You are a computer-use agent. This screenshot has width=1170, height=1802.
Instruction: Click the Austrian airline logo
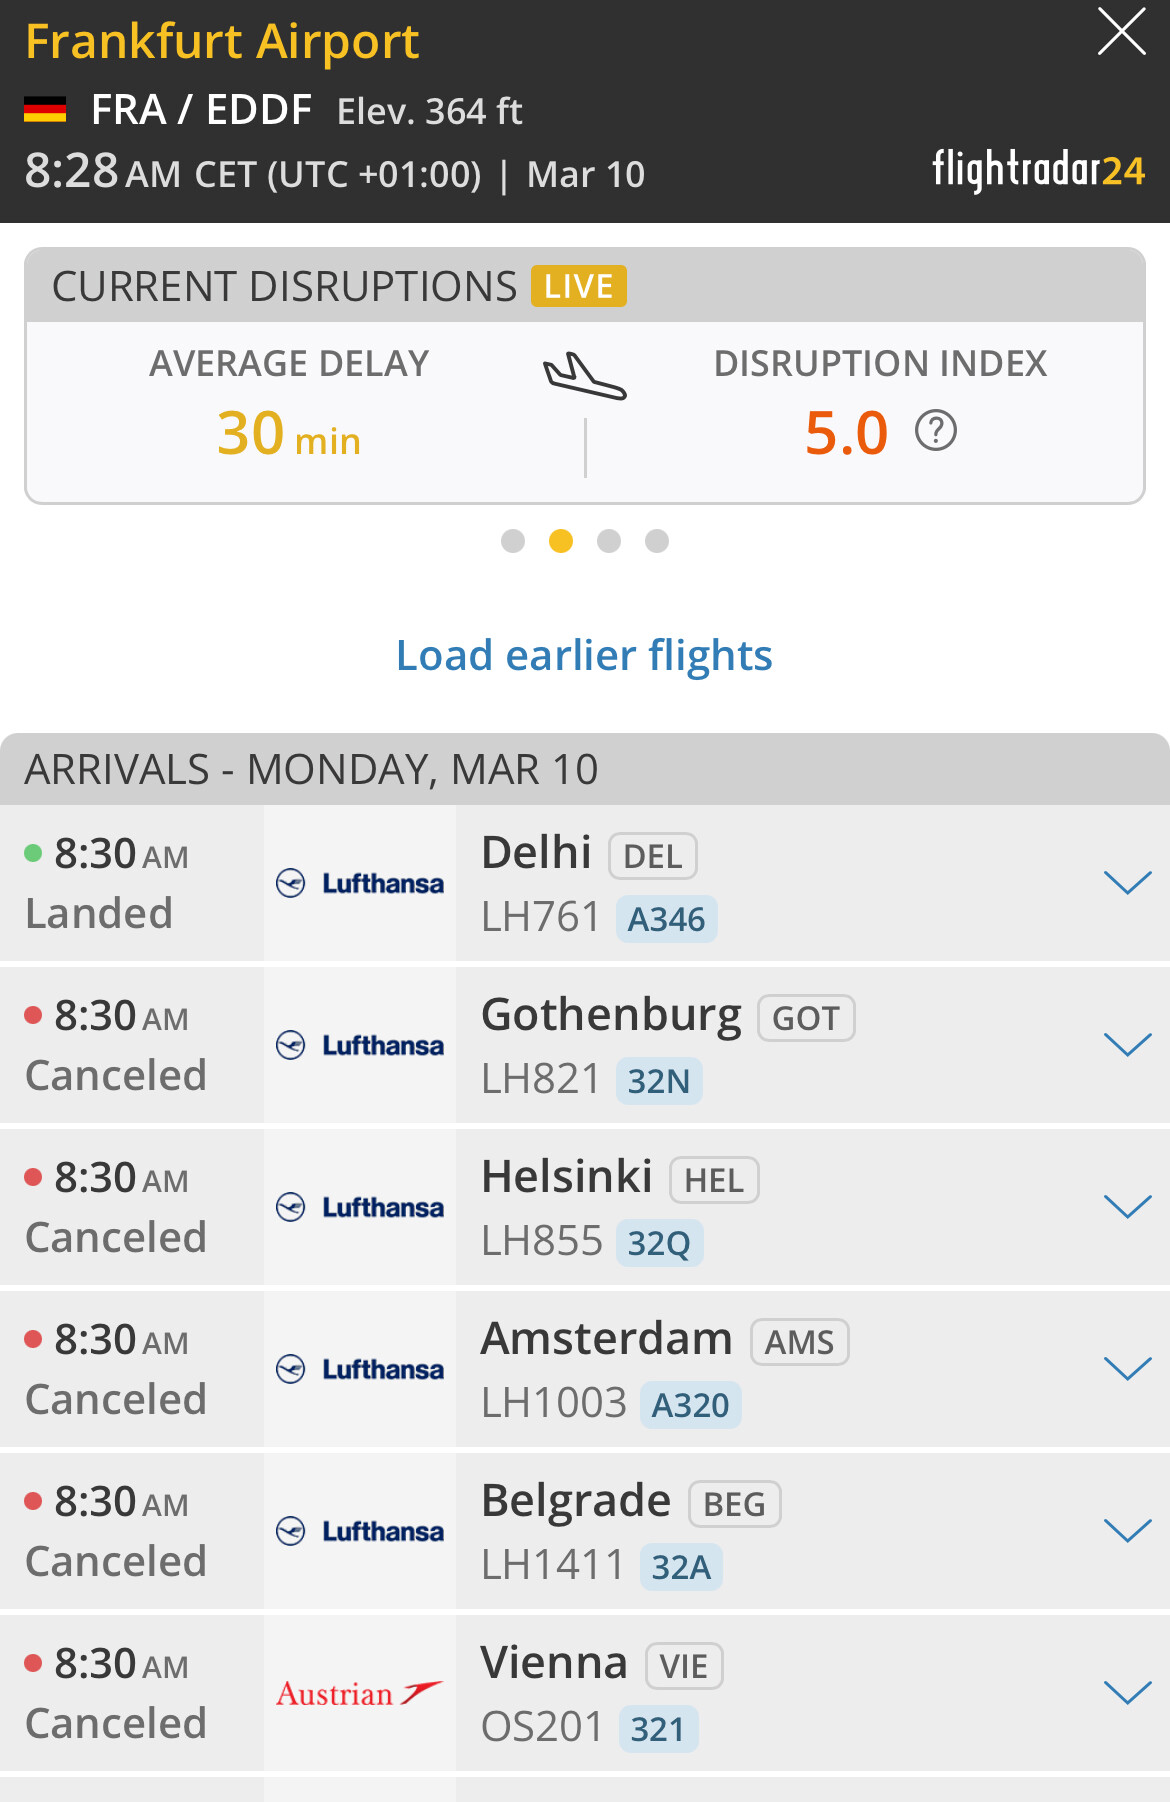(359, 1693)
